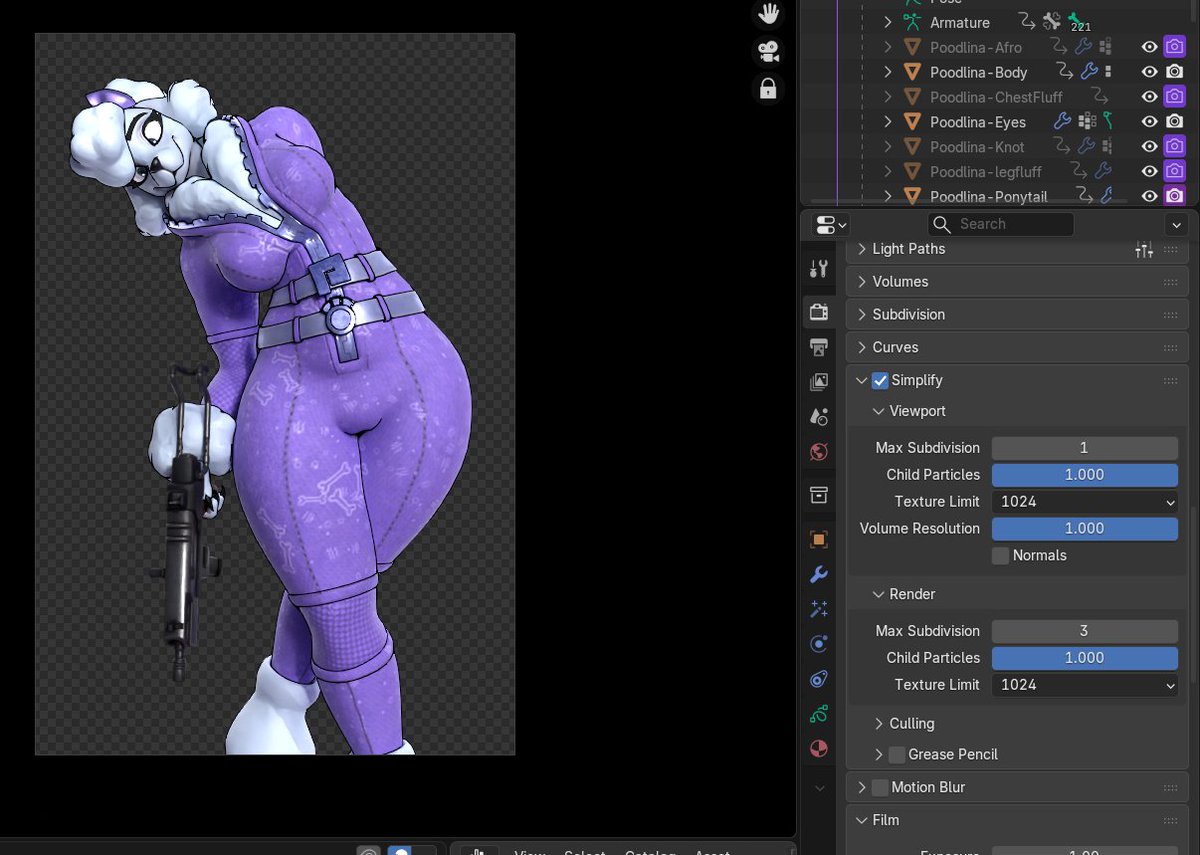The height and width of the screenshot is (855, 1200).
Task: Open the Object Data properties tab
Action: pyautogui.click(x=819, y=714)
